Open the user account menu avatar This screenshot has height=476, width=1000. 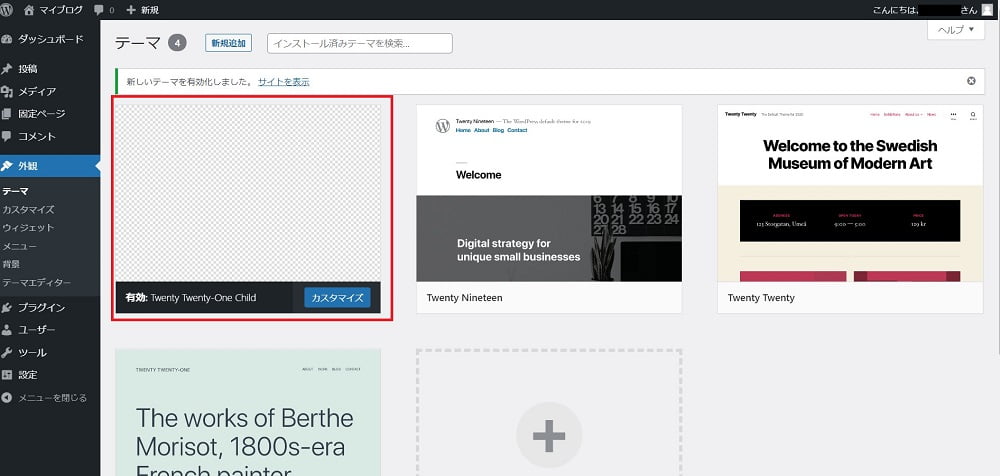tap(987, 9)
